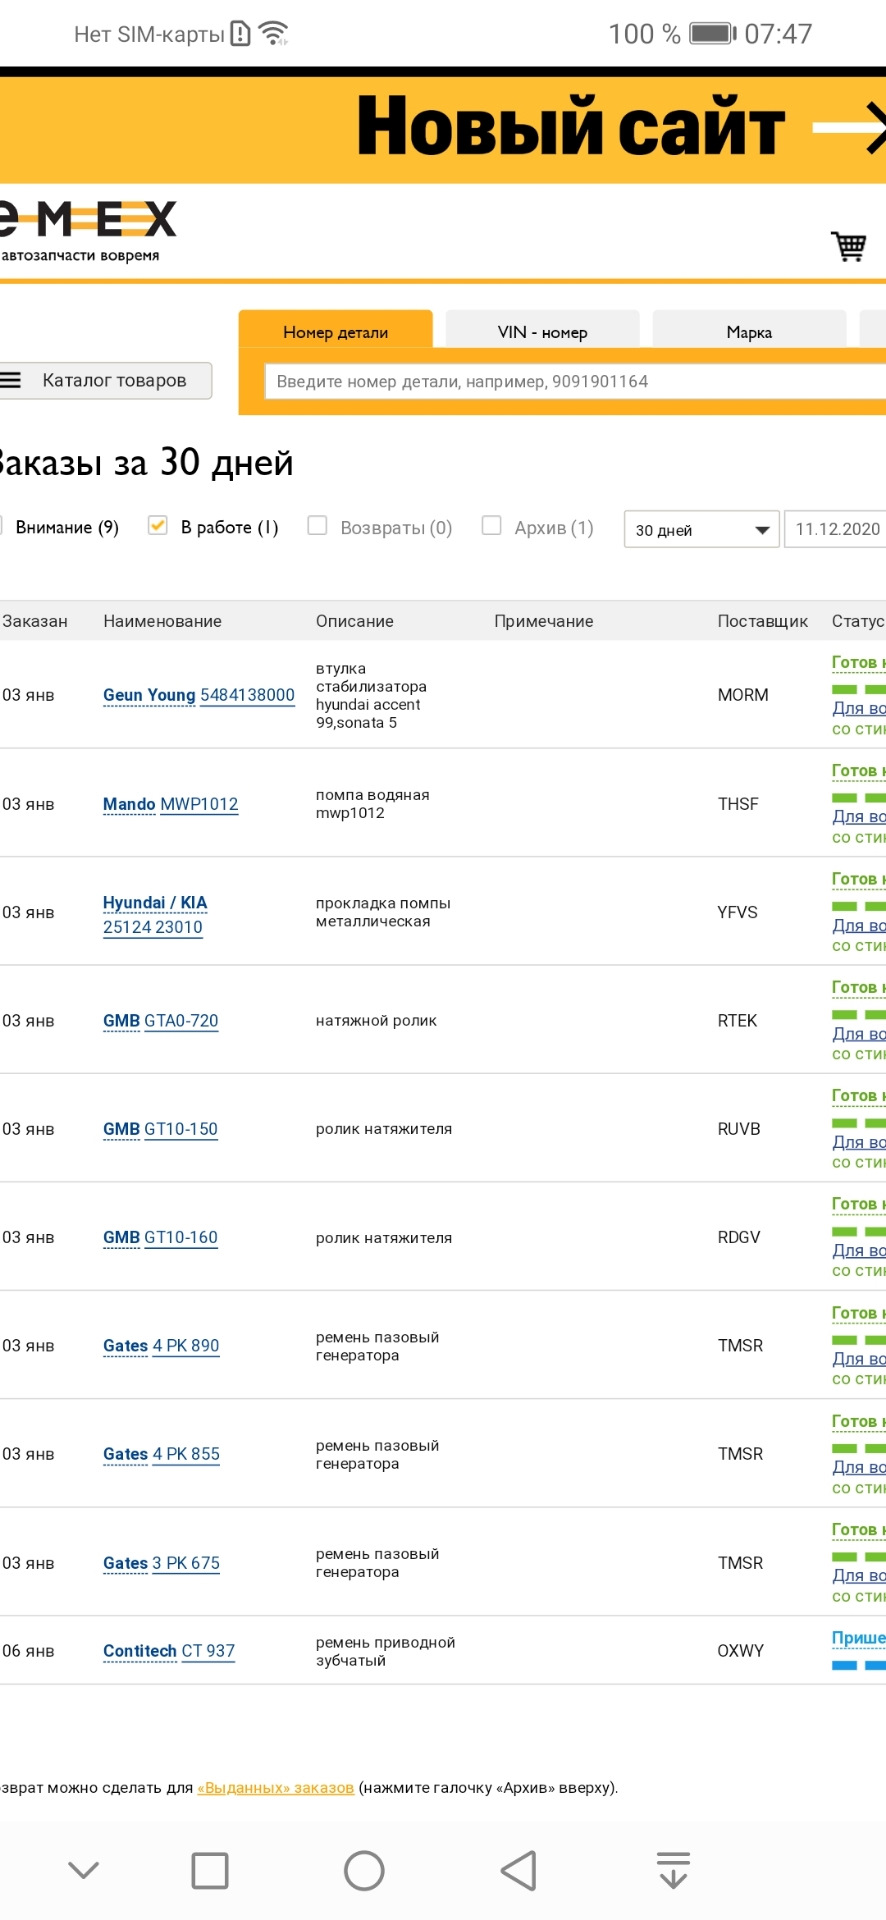This screenshot has height=1920, width=886.
Task: Open the 11.12.2020 date picker field
Action: pos(838,529)
